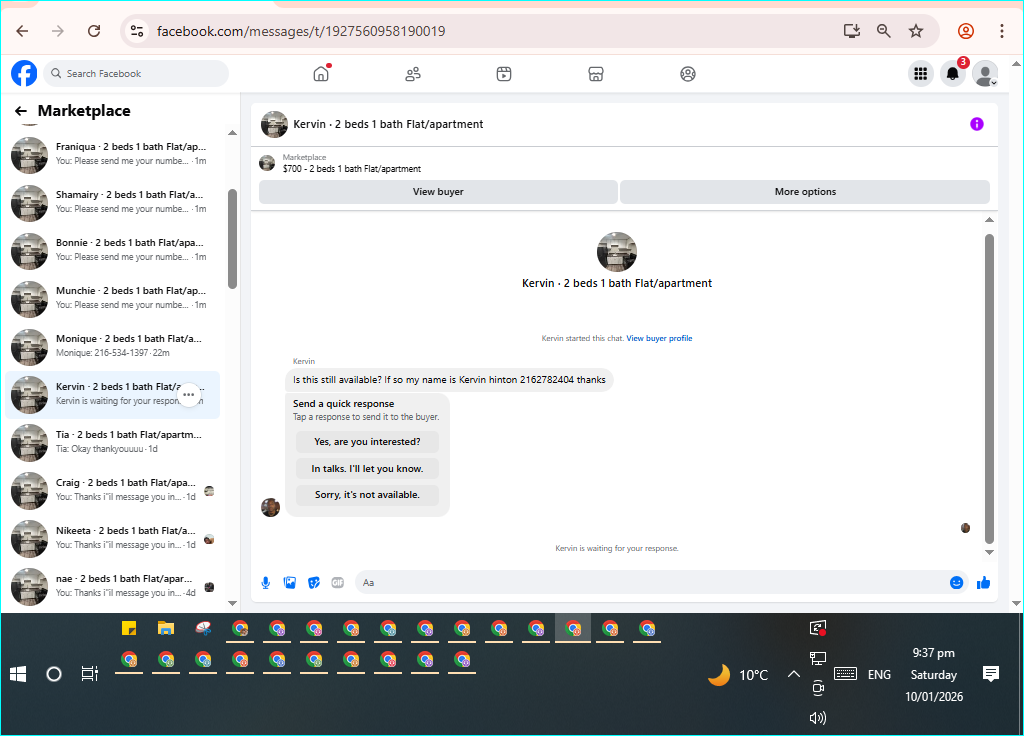Viewport: 1024px width, 736px height.
Task: Open the Groups tab icon
Action: (688, 74)
